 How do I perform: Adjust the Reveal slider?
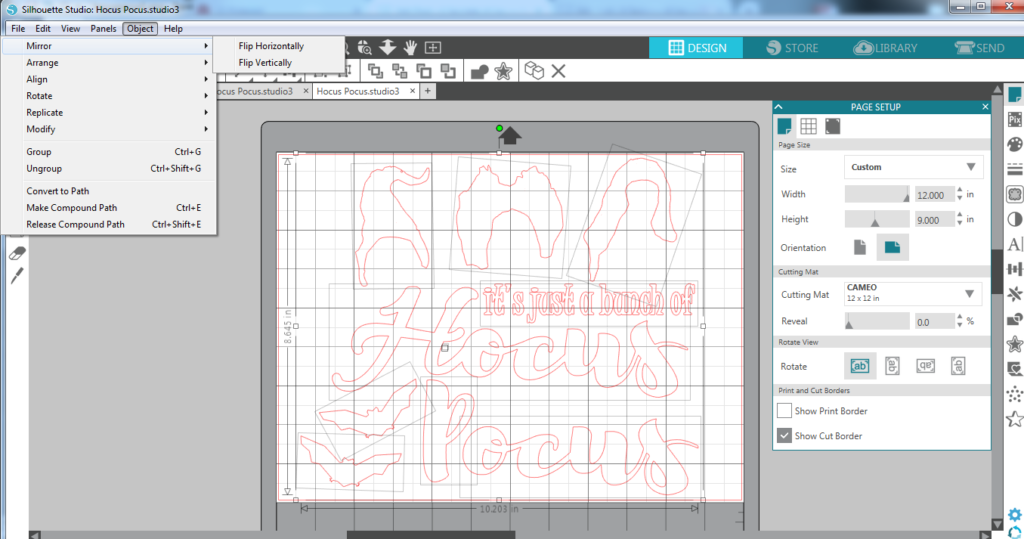click(x=849, y=322)
